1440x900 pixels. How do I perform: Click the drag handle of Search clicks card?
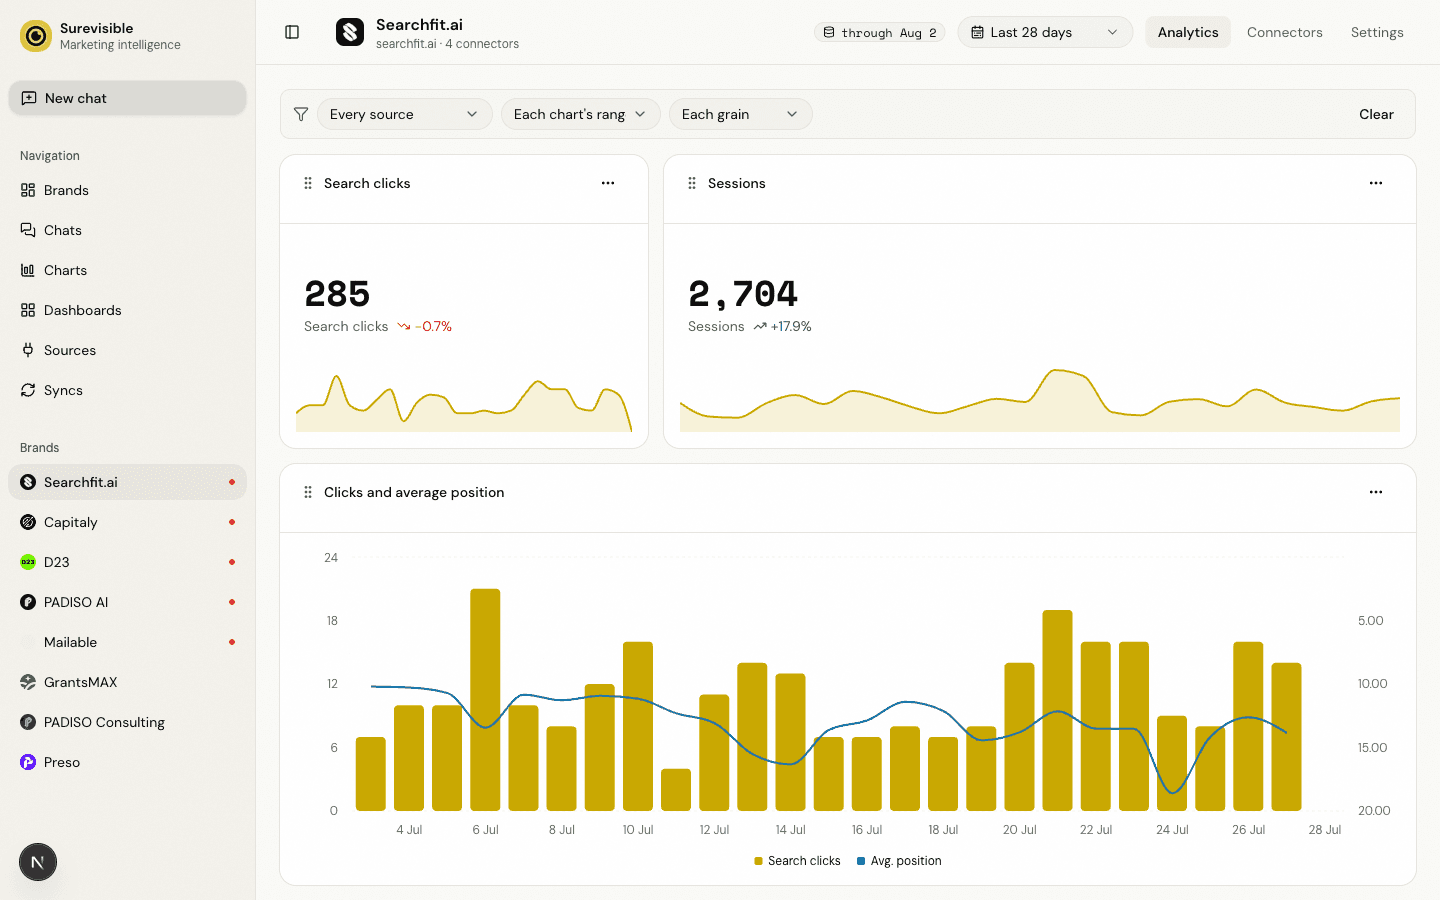pos(308,183)
